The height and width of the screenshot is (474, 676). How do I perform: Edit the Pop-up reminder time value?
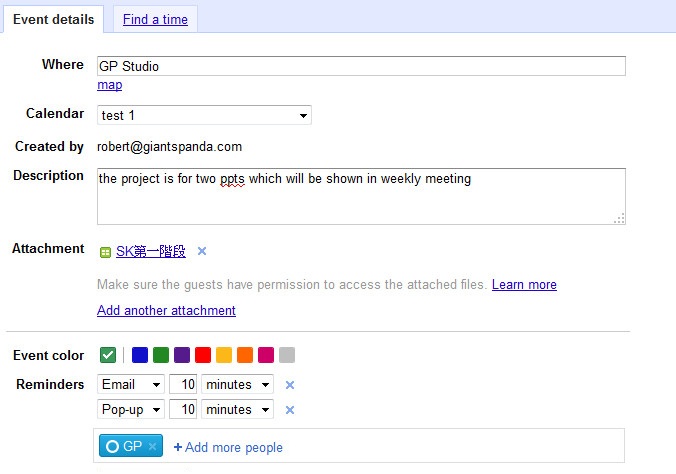pyautogui.click(x=183, y=409)
